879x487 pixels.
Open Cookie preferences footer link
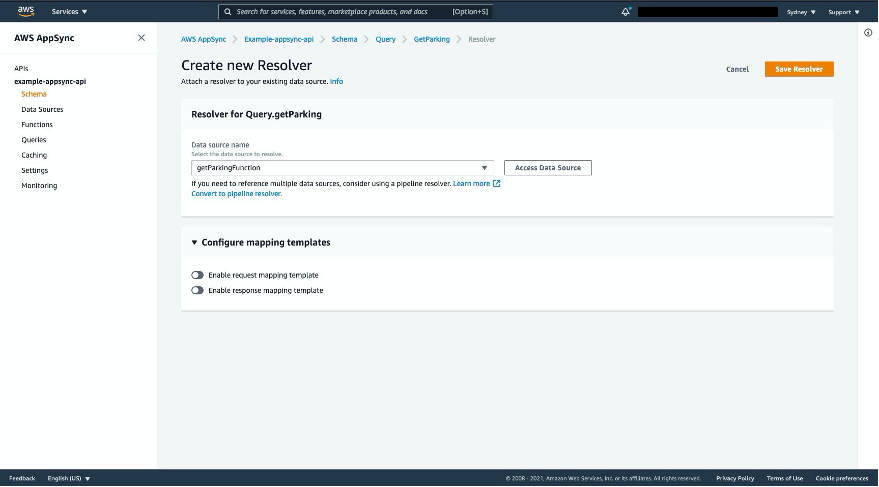pos(842,478)
